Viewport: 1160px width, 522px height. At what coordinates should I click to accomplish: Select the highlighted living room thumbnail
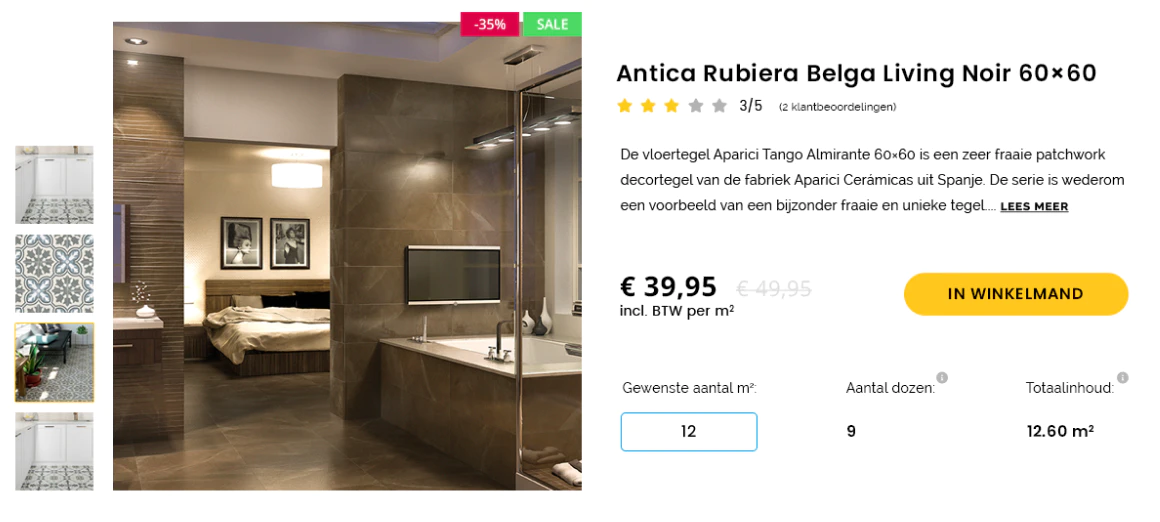[54, 362]
